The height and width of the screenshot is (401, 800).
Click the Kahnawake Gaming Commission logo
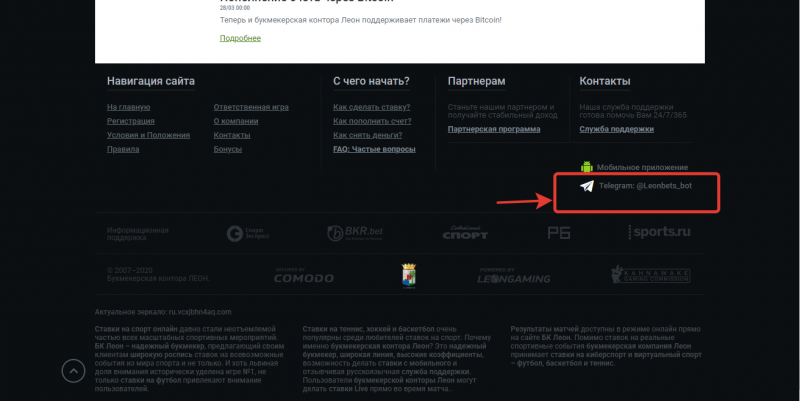[x=651, y=274]
